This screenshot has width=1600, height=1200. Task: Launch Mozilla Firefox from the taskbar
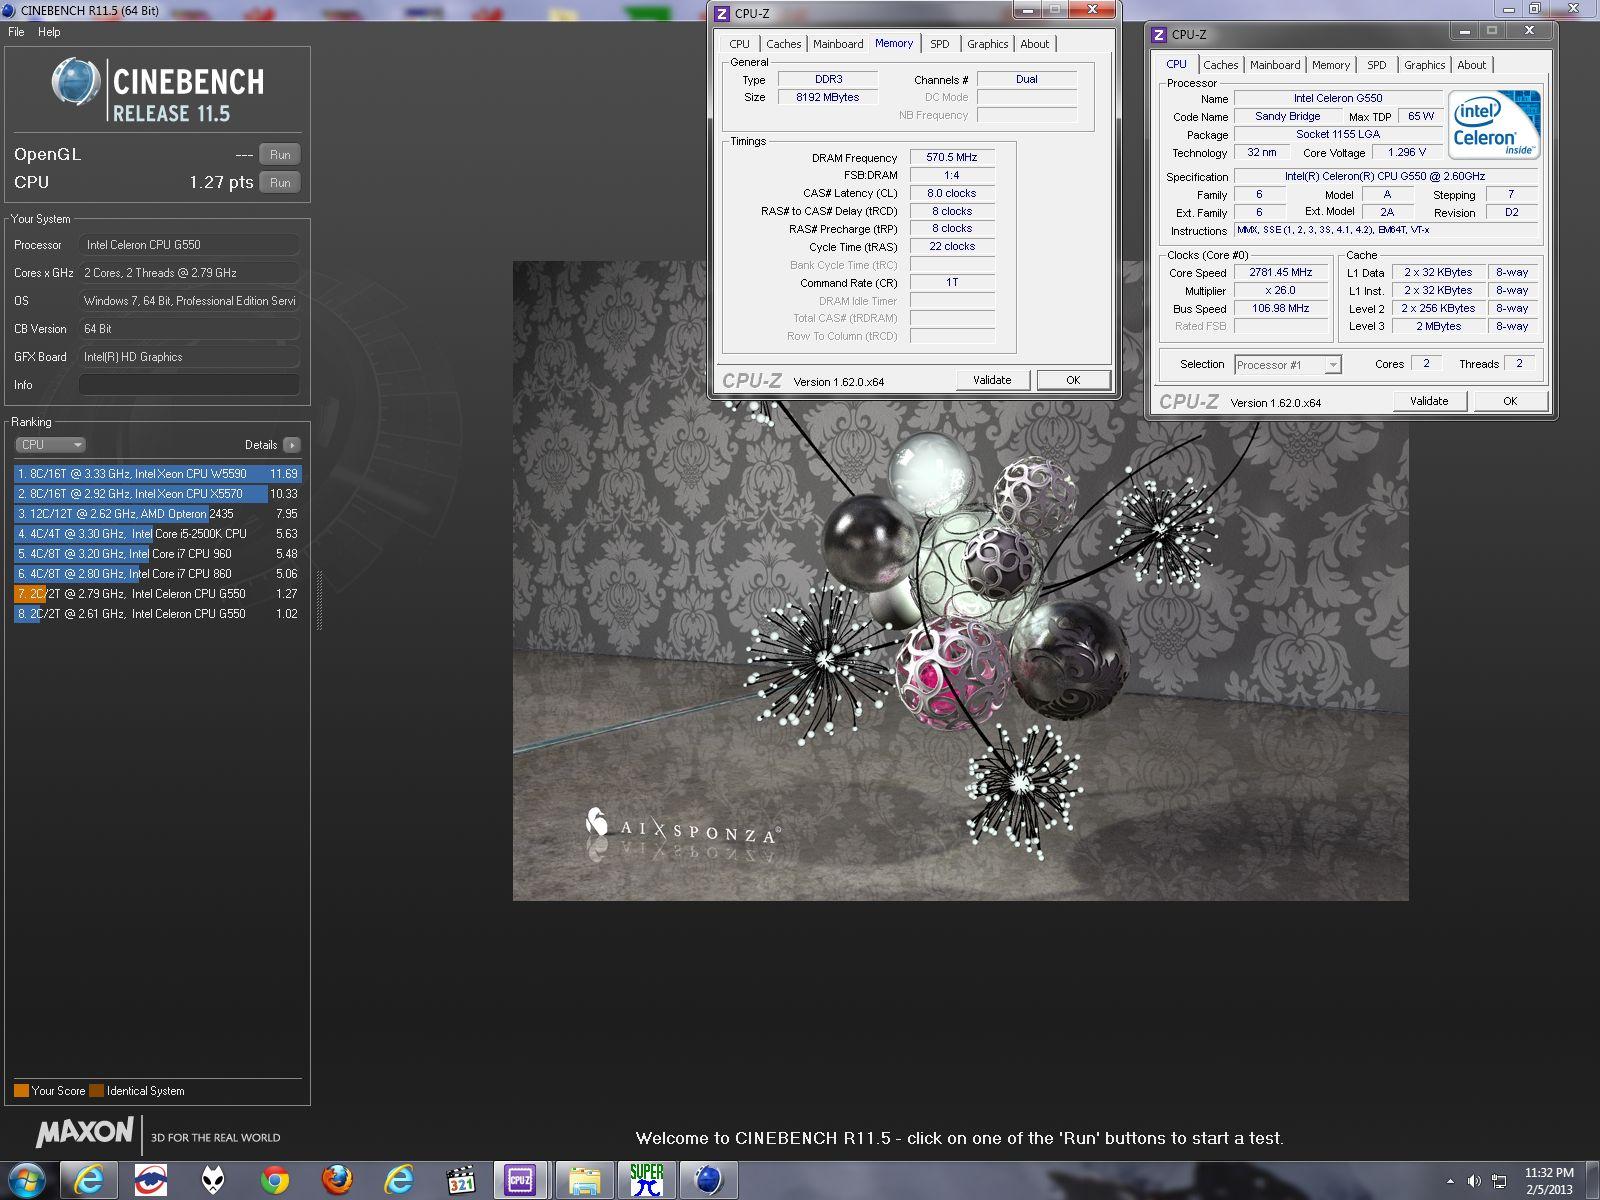tap(337, 1180)
